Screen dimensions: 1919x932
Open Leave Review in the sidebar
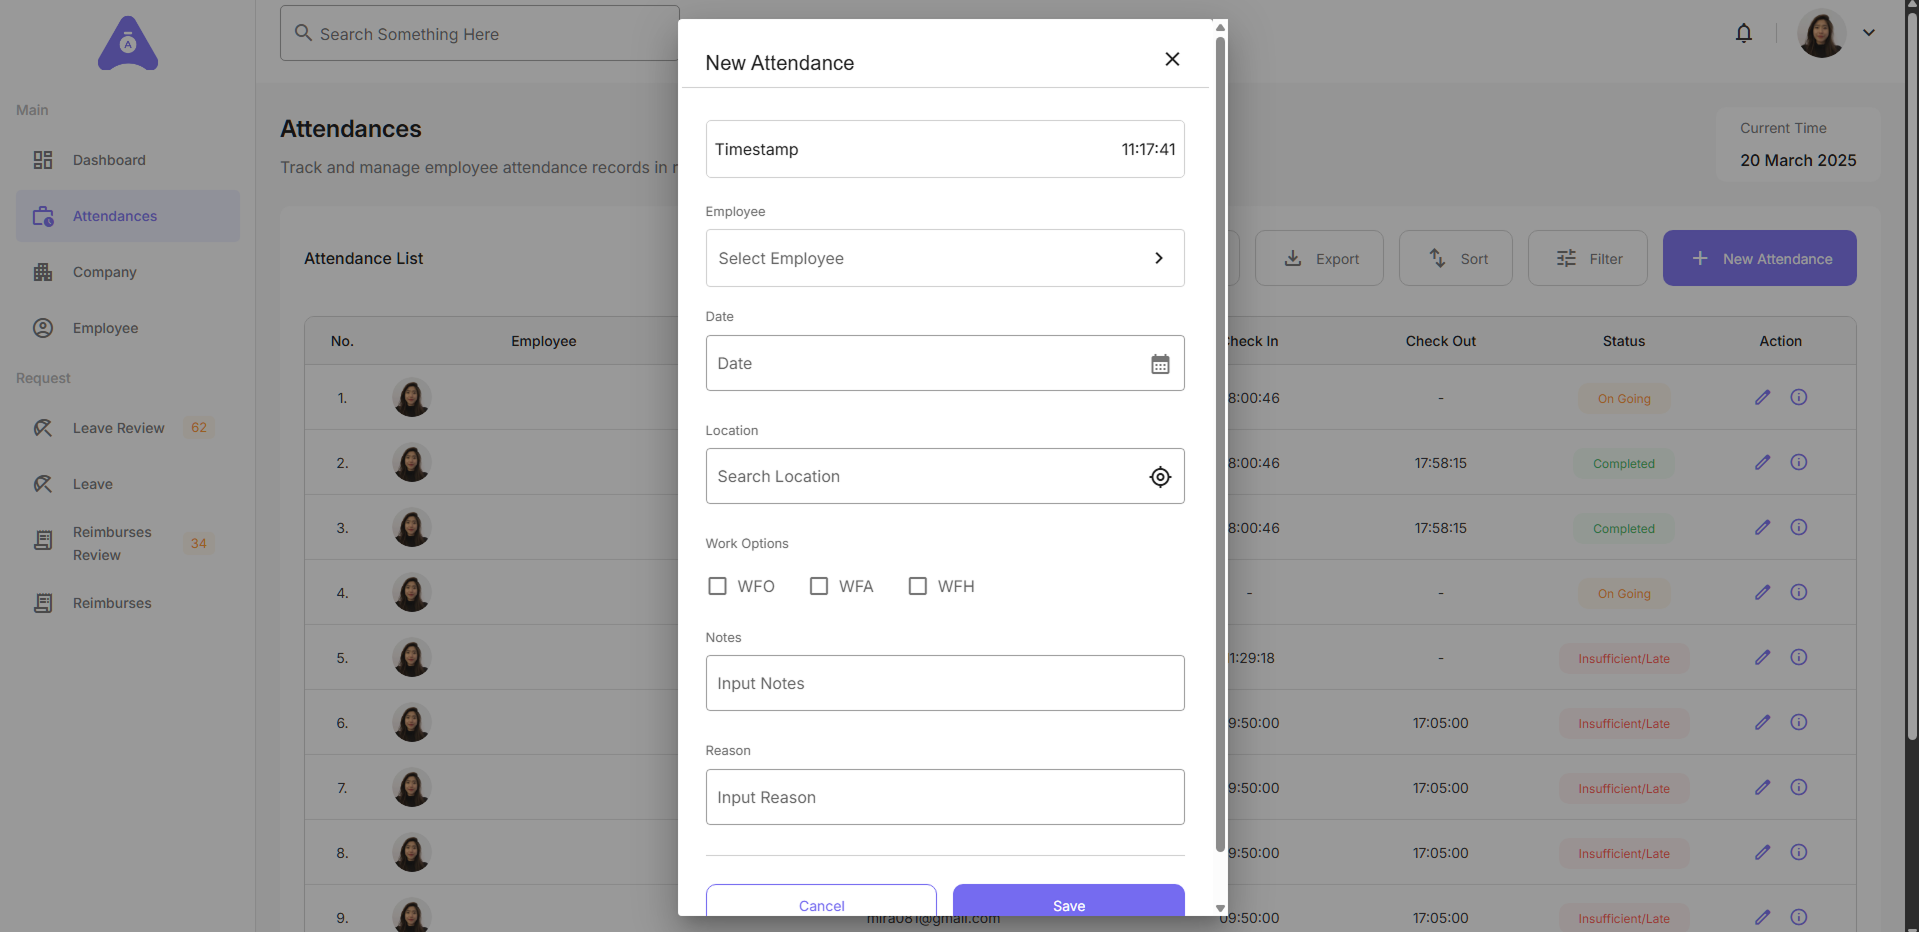(x=128, y=428)
